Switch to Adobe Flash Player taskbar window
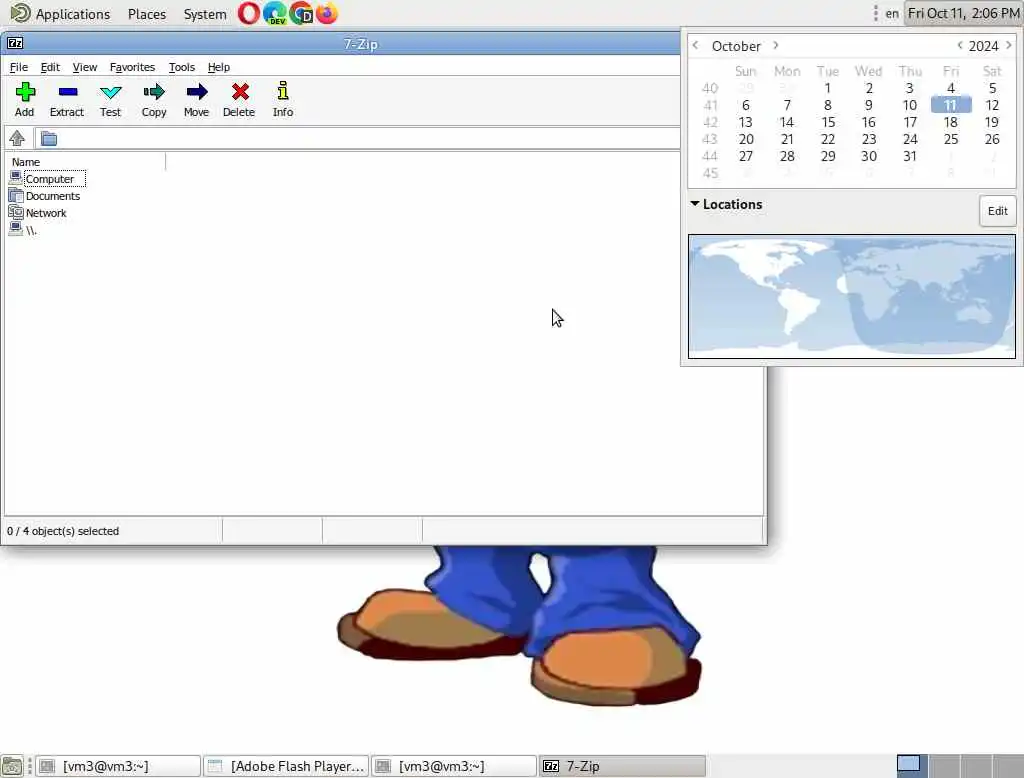This screenshot has height=778, width=1024. coord(286,766)
